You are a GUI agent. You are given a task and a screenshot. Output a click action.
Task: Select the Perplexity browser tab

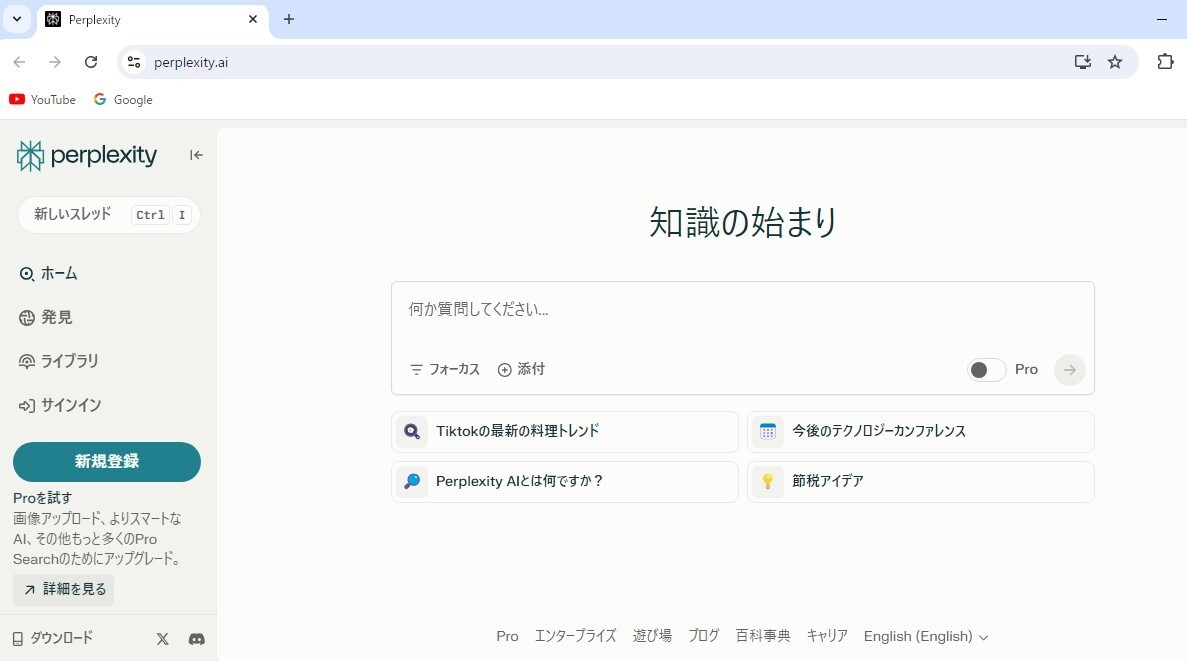pos(151,20)
